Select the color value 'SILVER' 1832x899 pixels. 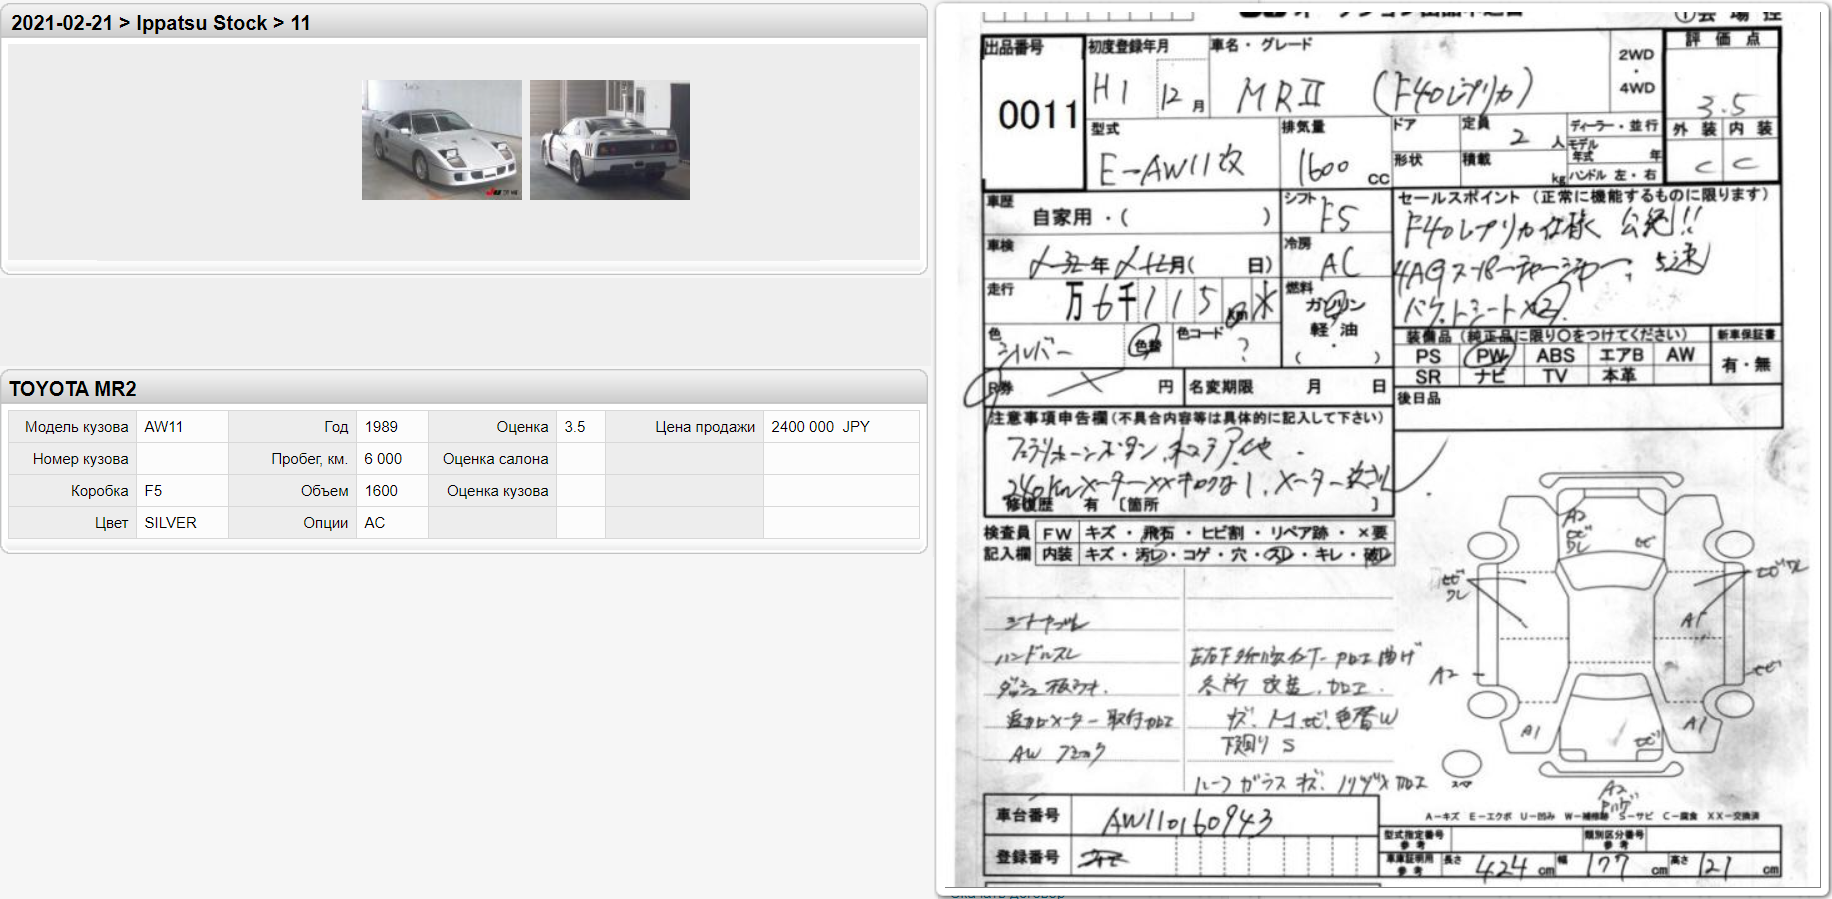click(x=171, y=523)
